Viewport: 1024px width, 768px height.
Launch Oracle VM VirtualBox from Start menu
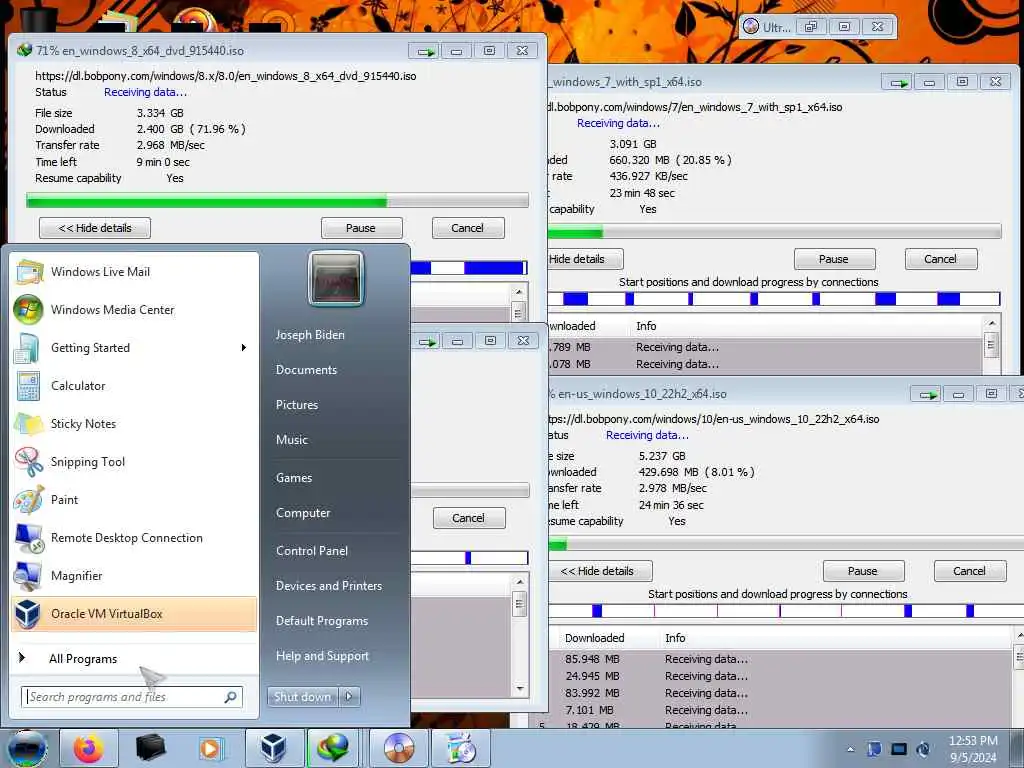pos(135,614)
